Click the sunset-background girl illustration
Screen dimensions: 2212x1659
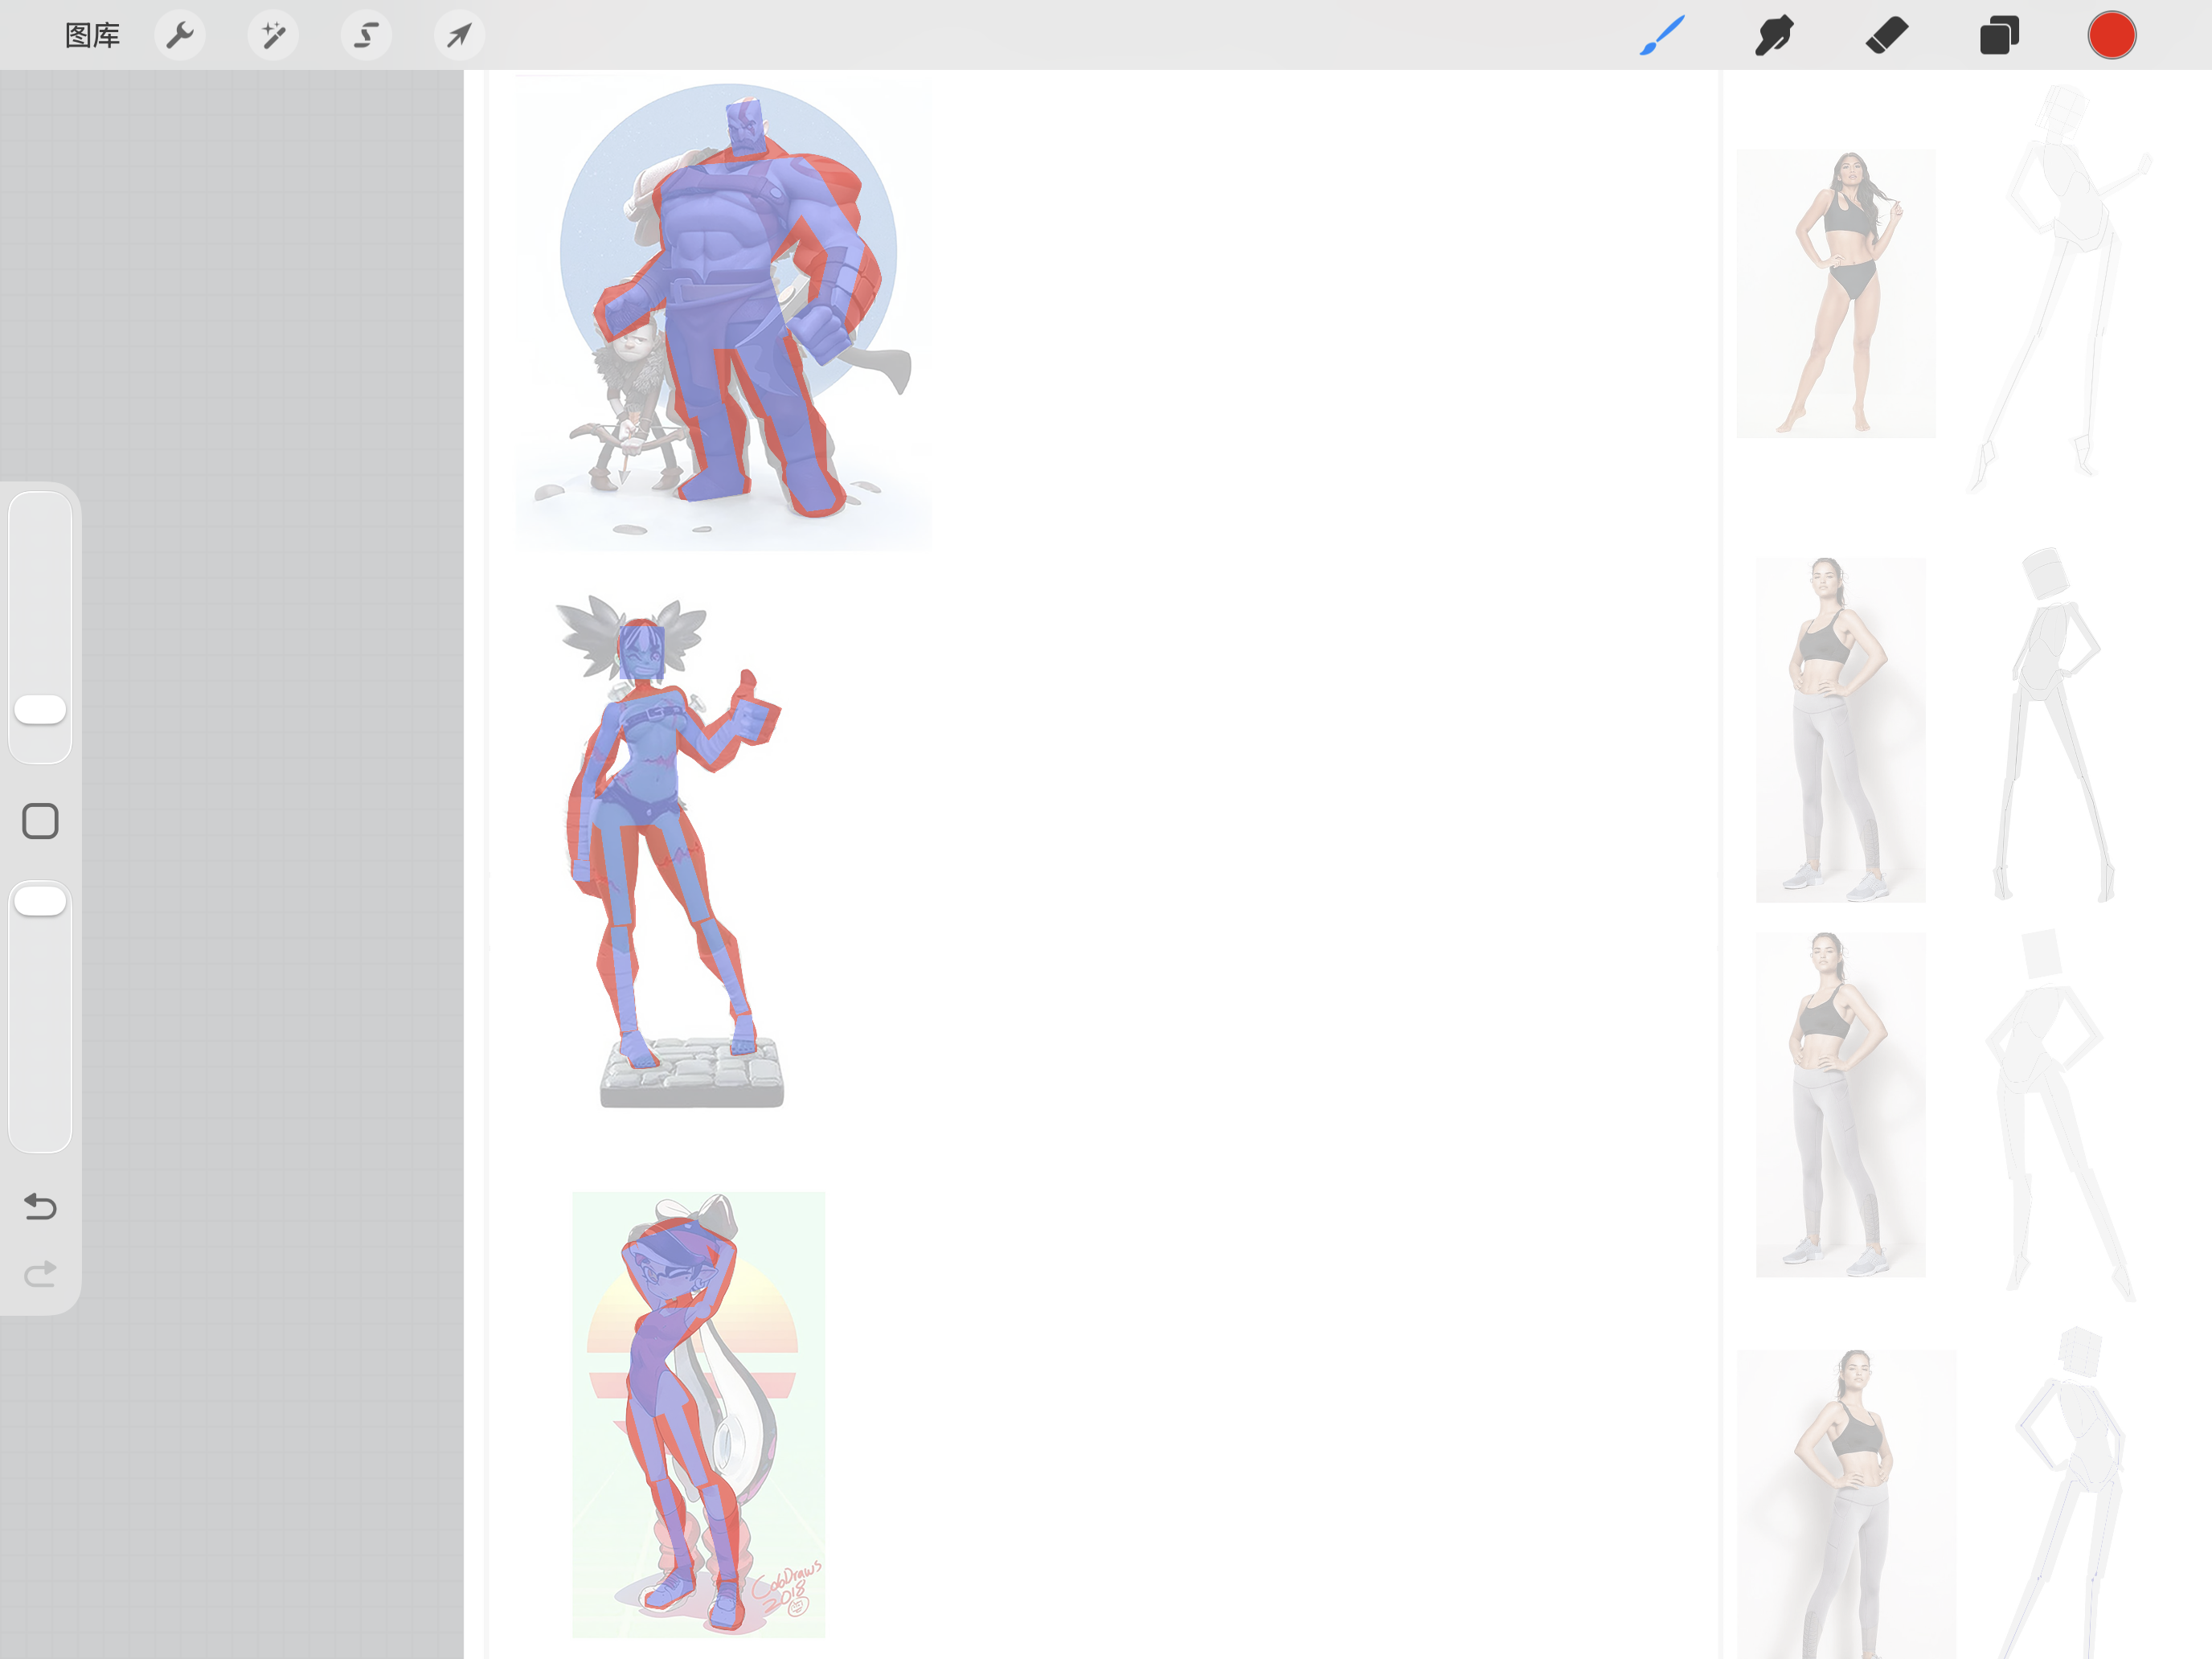coord(698,1414)
